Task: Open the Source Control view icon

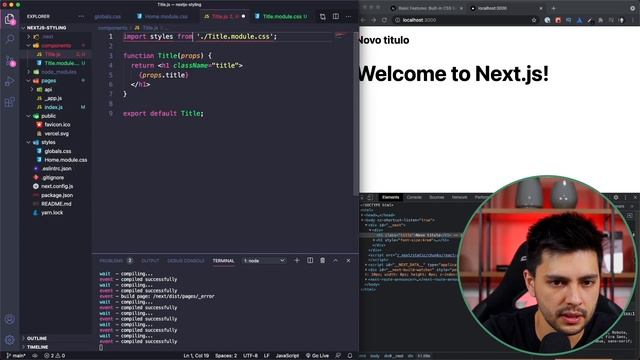Action: tap(10, 61)
